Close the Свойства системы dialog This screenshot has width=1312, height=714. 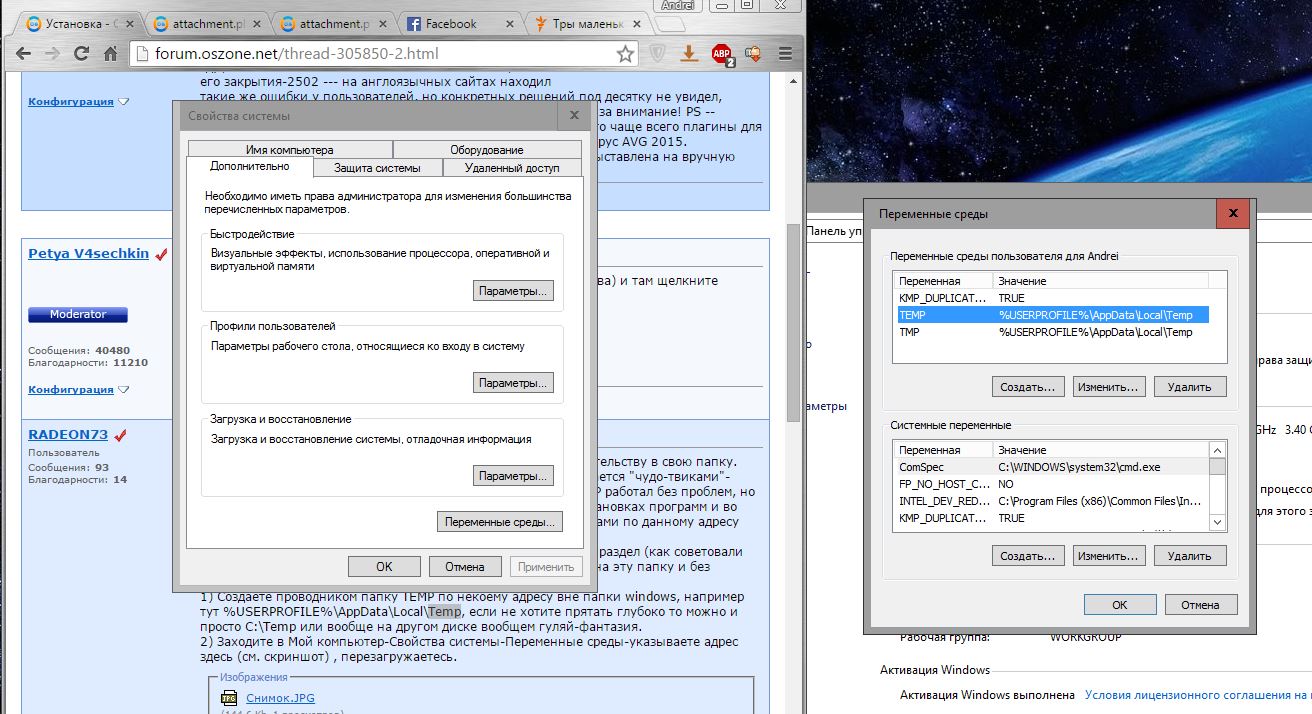tap(574, 115)
